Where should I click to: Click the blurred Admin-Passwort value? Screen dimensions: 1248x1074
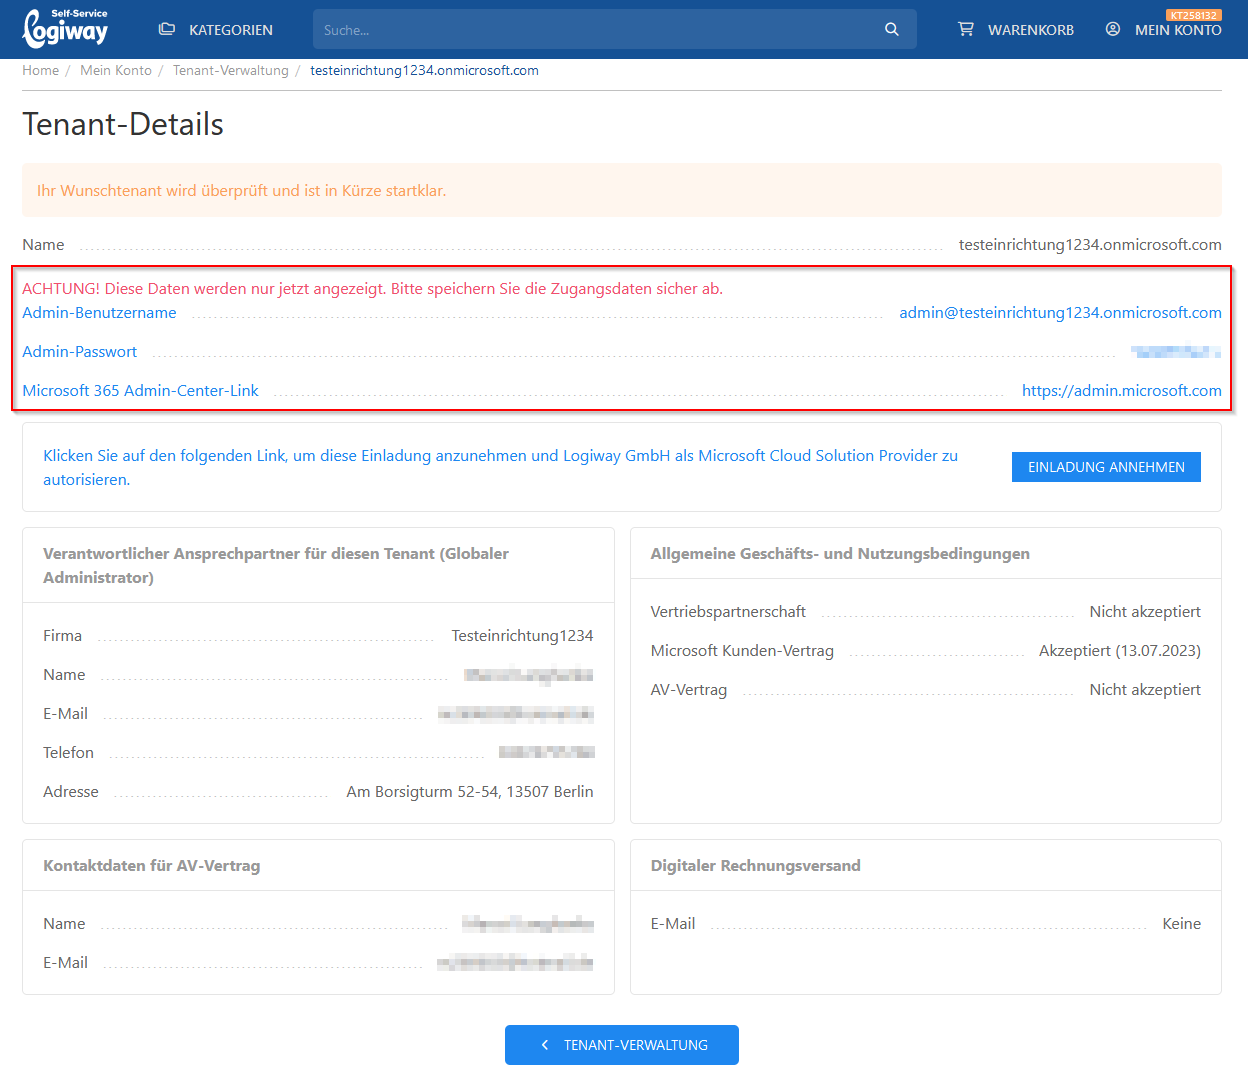(x=1175, y=352)
